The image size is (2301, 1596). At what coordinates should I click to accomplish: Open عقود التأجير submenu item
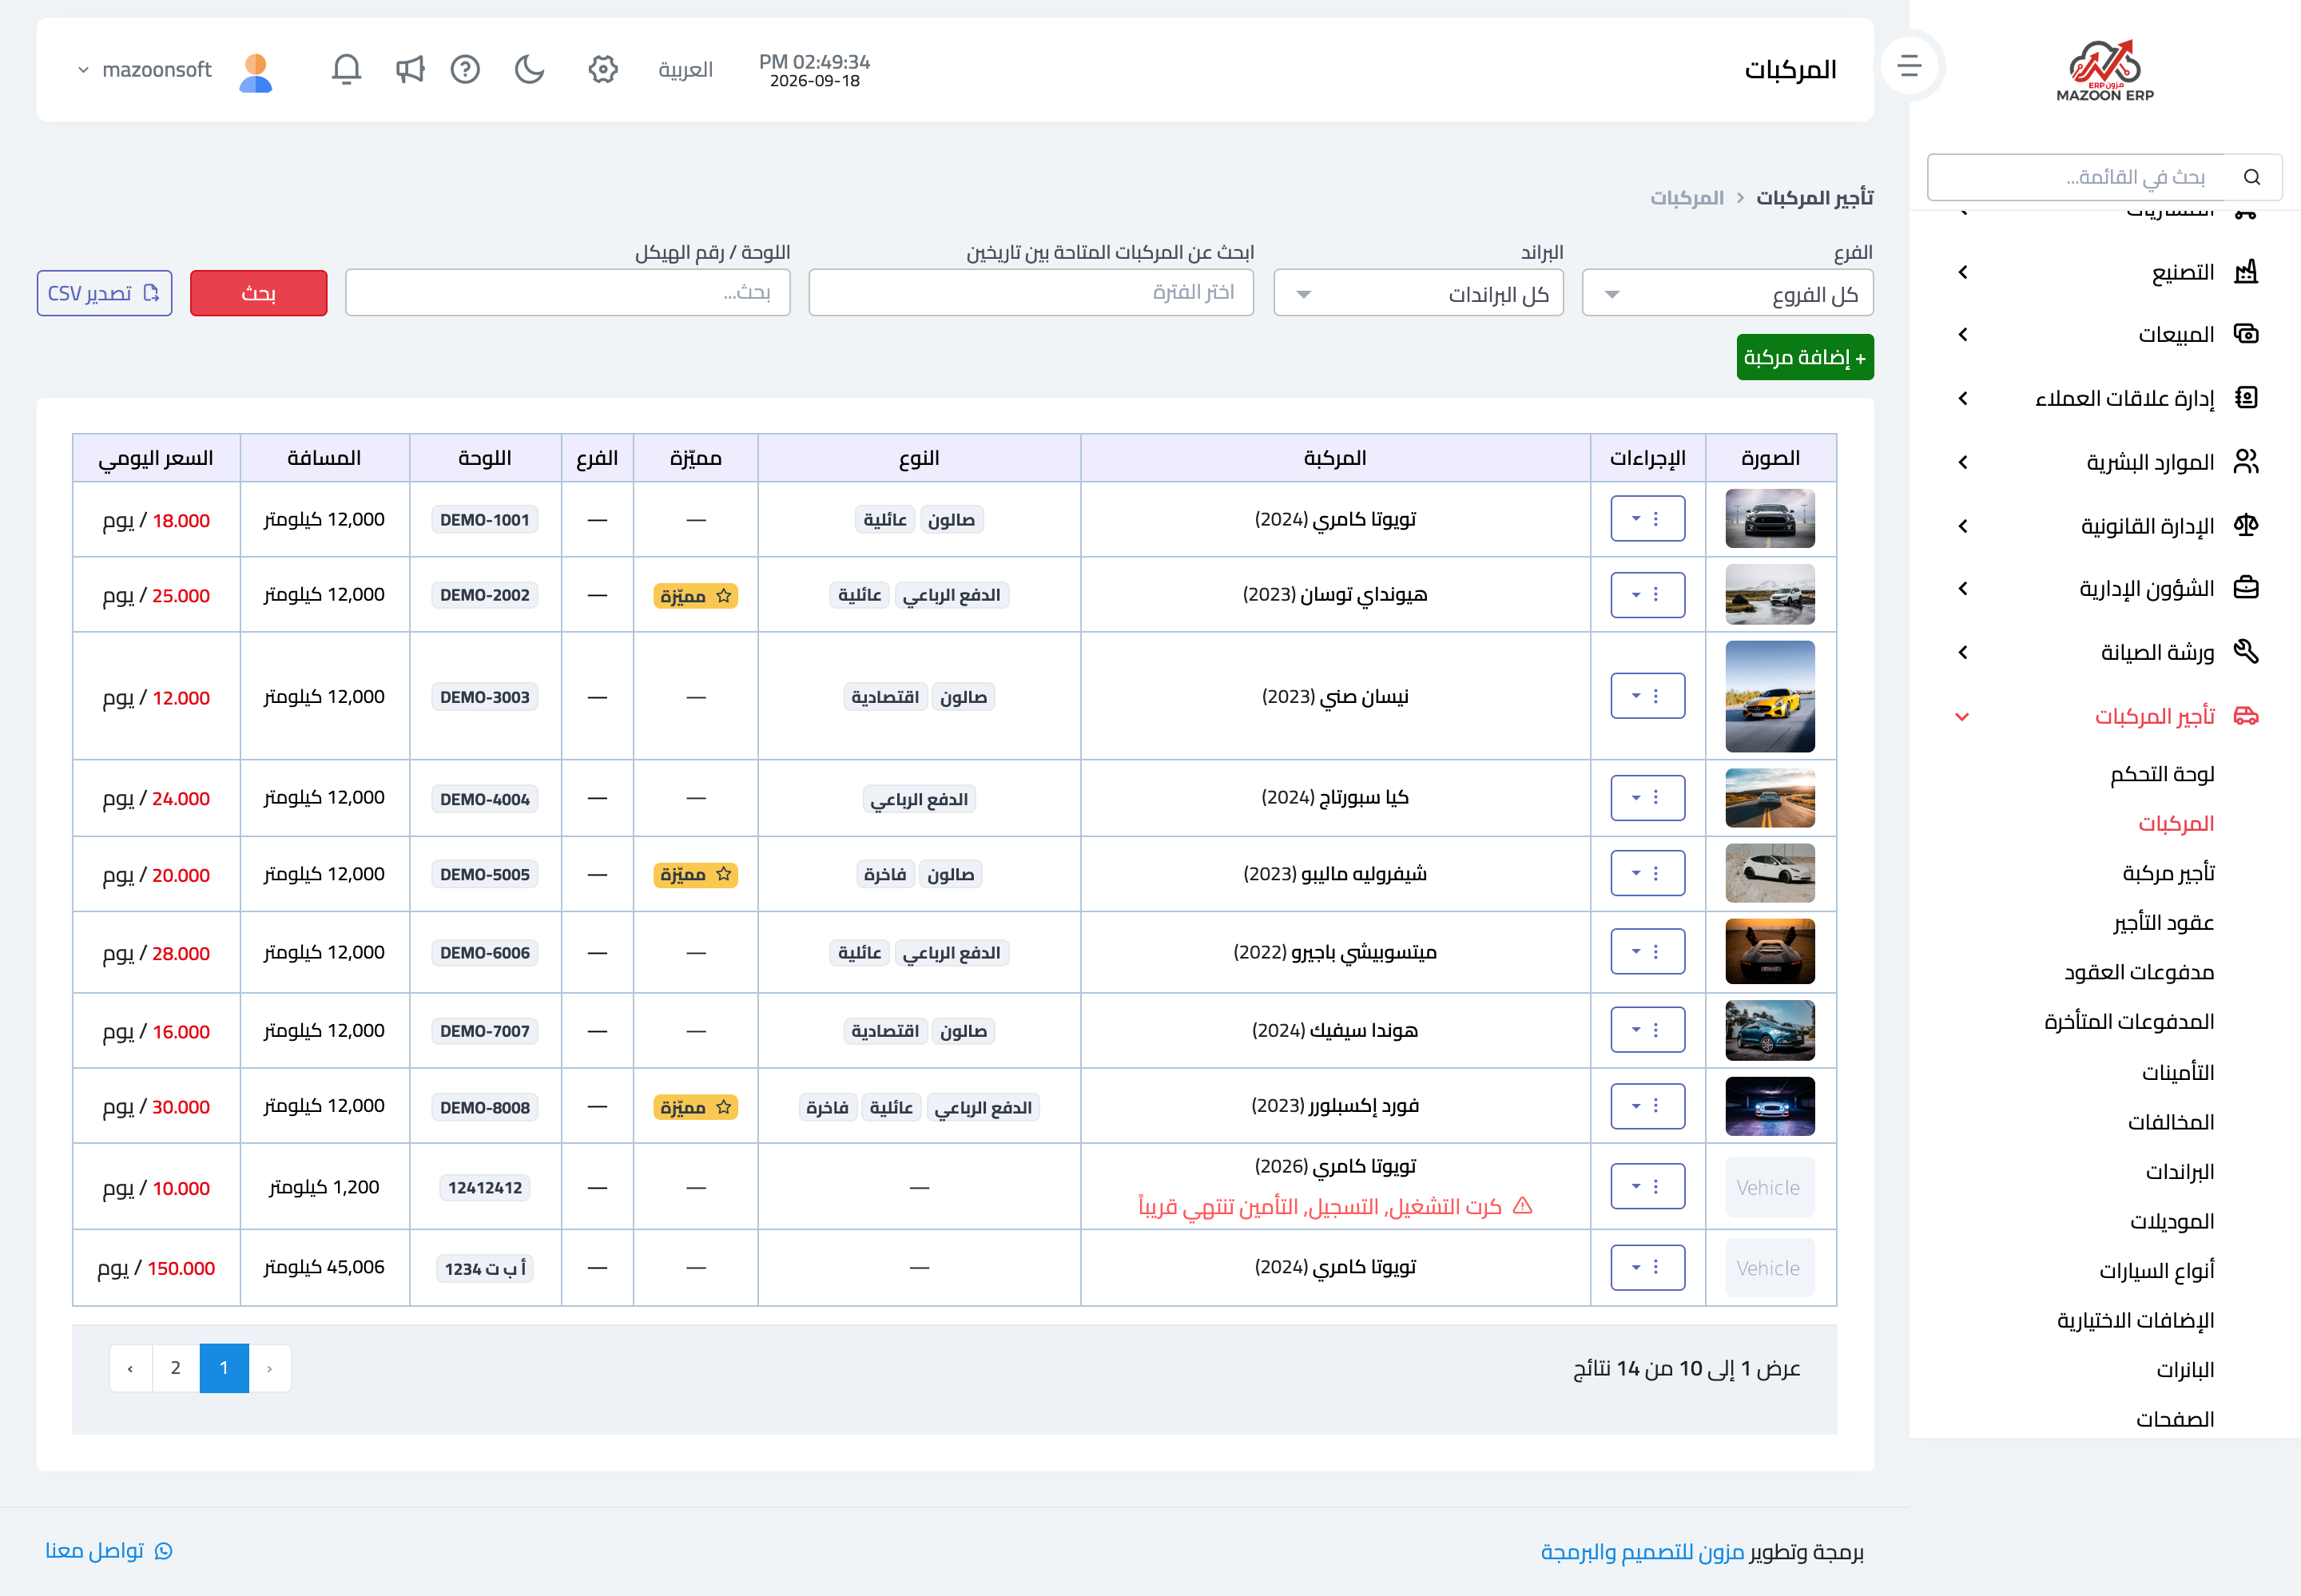click(x=2163, y=922)
